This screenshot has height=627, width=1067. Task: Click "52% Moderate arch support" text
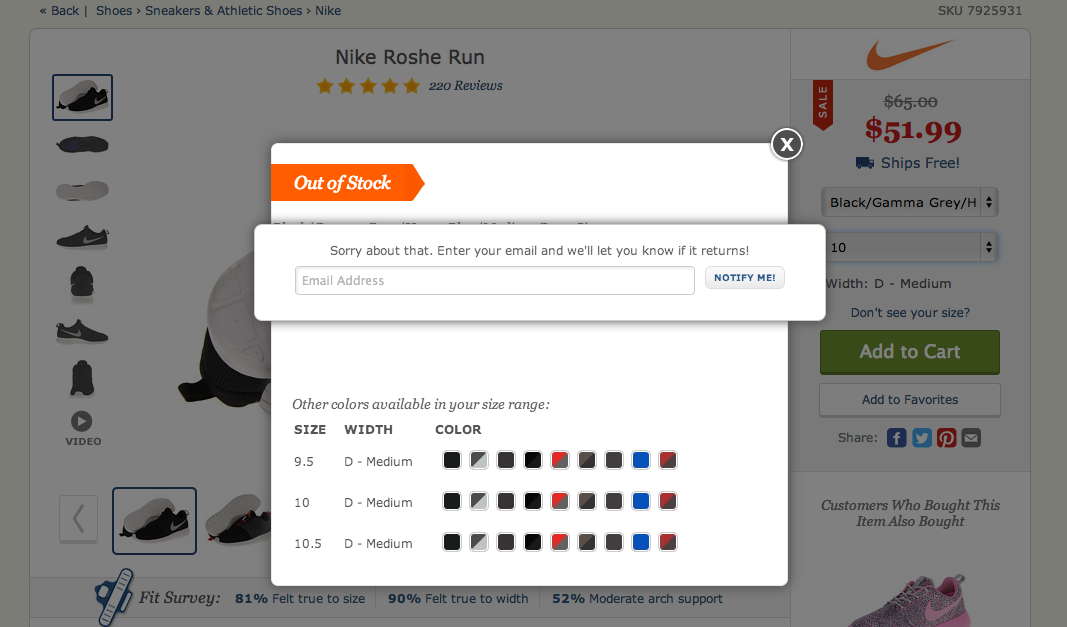tap(638, 598)
